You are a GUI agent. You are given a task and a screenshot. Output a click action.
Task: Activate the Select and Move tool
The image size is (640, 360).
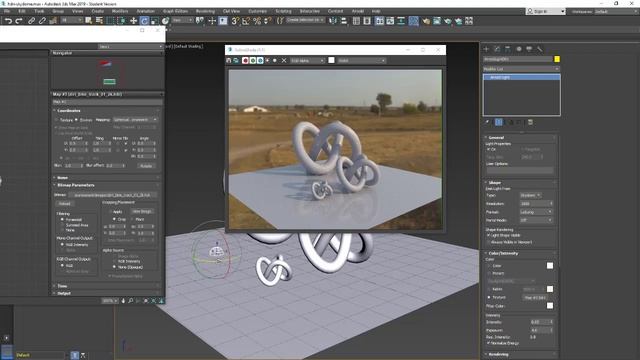(133, 21)
